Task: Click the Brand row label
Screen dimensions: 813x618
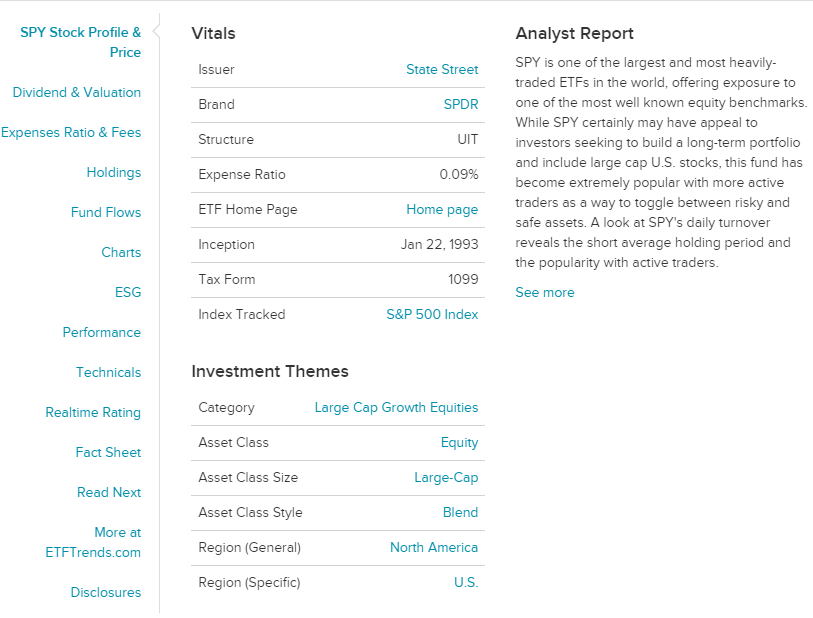Action: pyautogui.click(x=216, y=104)
